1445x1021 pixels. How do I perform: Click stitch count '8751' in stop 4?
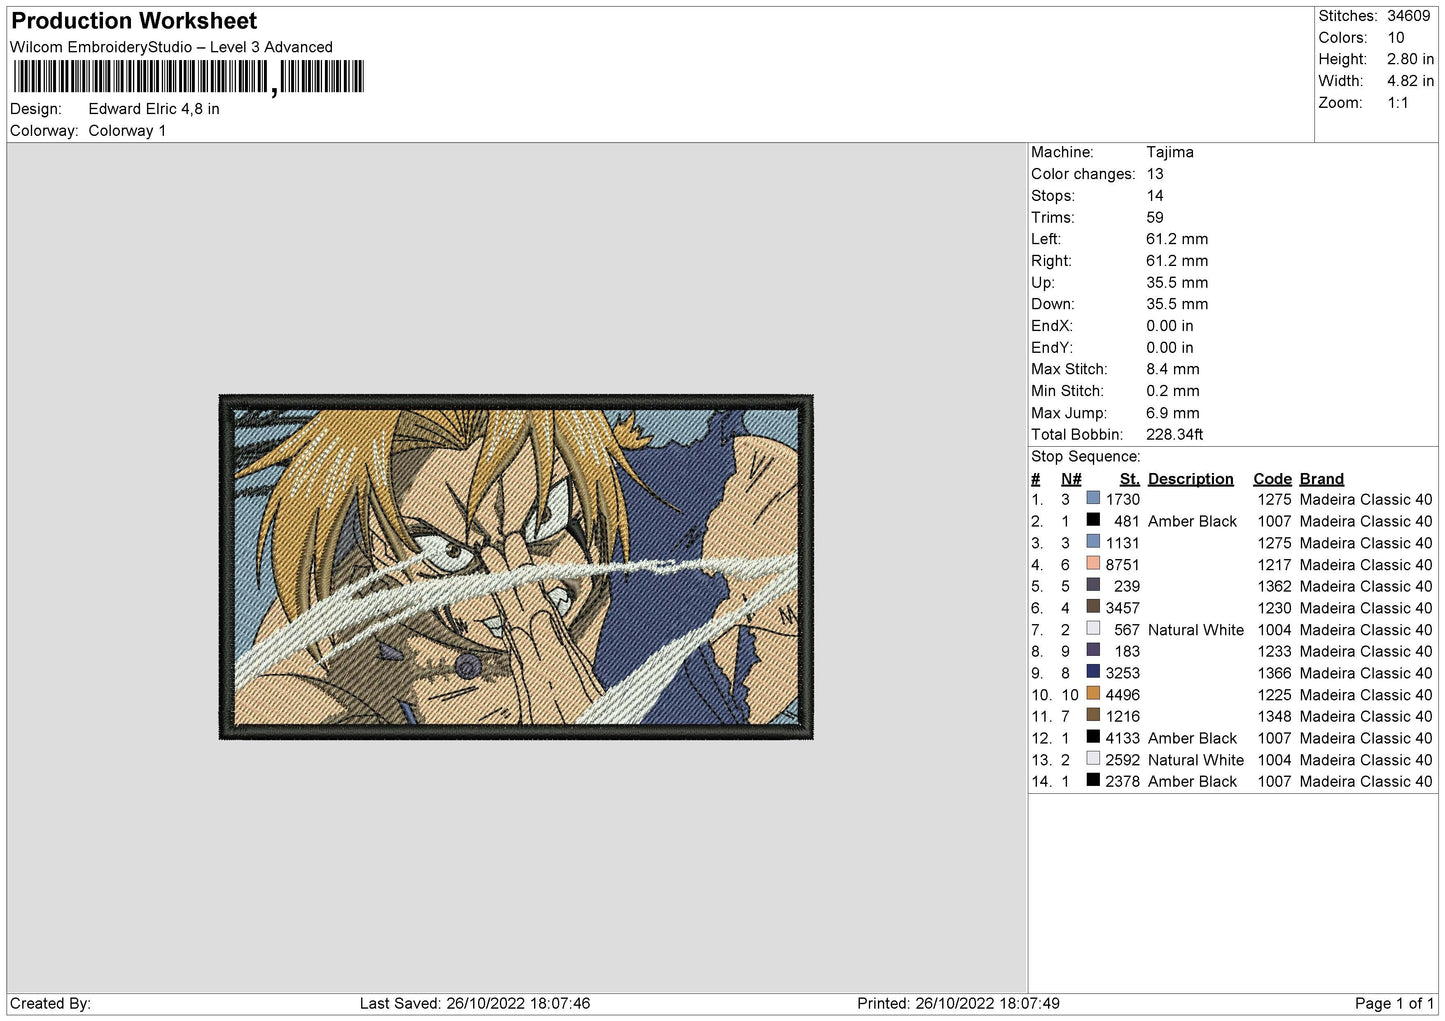point(1123,565)
